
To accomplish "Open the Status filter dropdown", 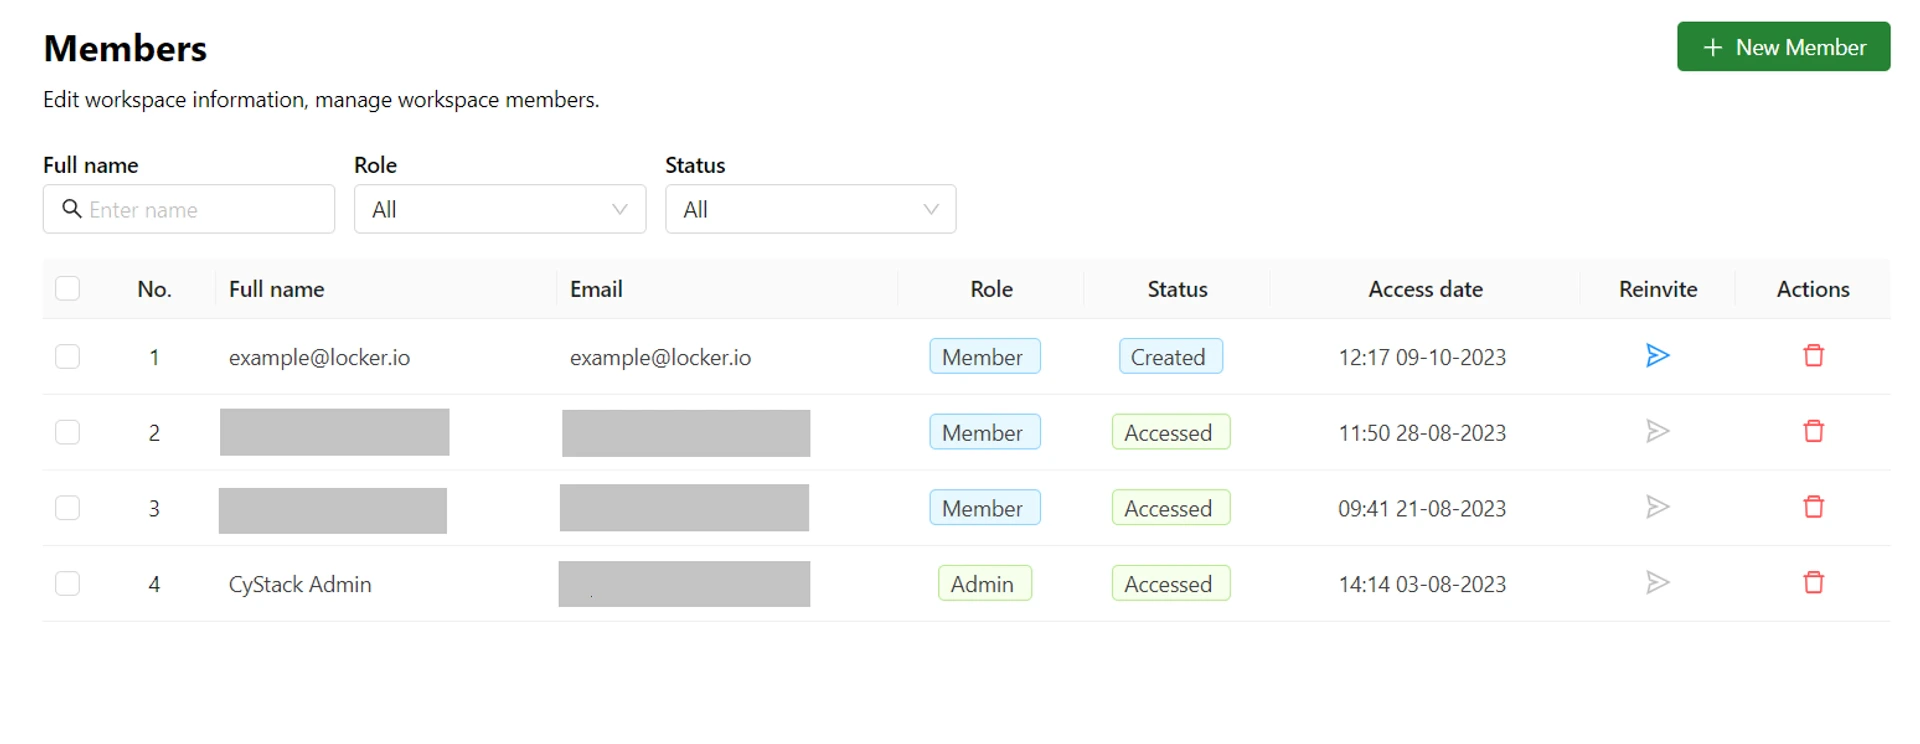I will [x=810, y=209].
